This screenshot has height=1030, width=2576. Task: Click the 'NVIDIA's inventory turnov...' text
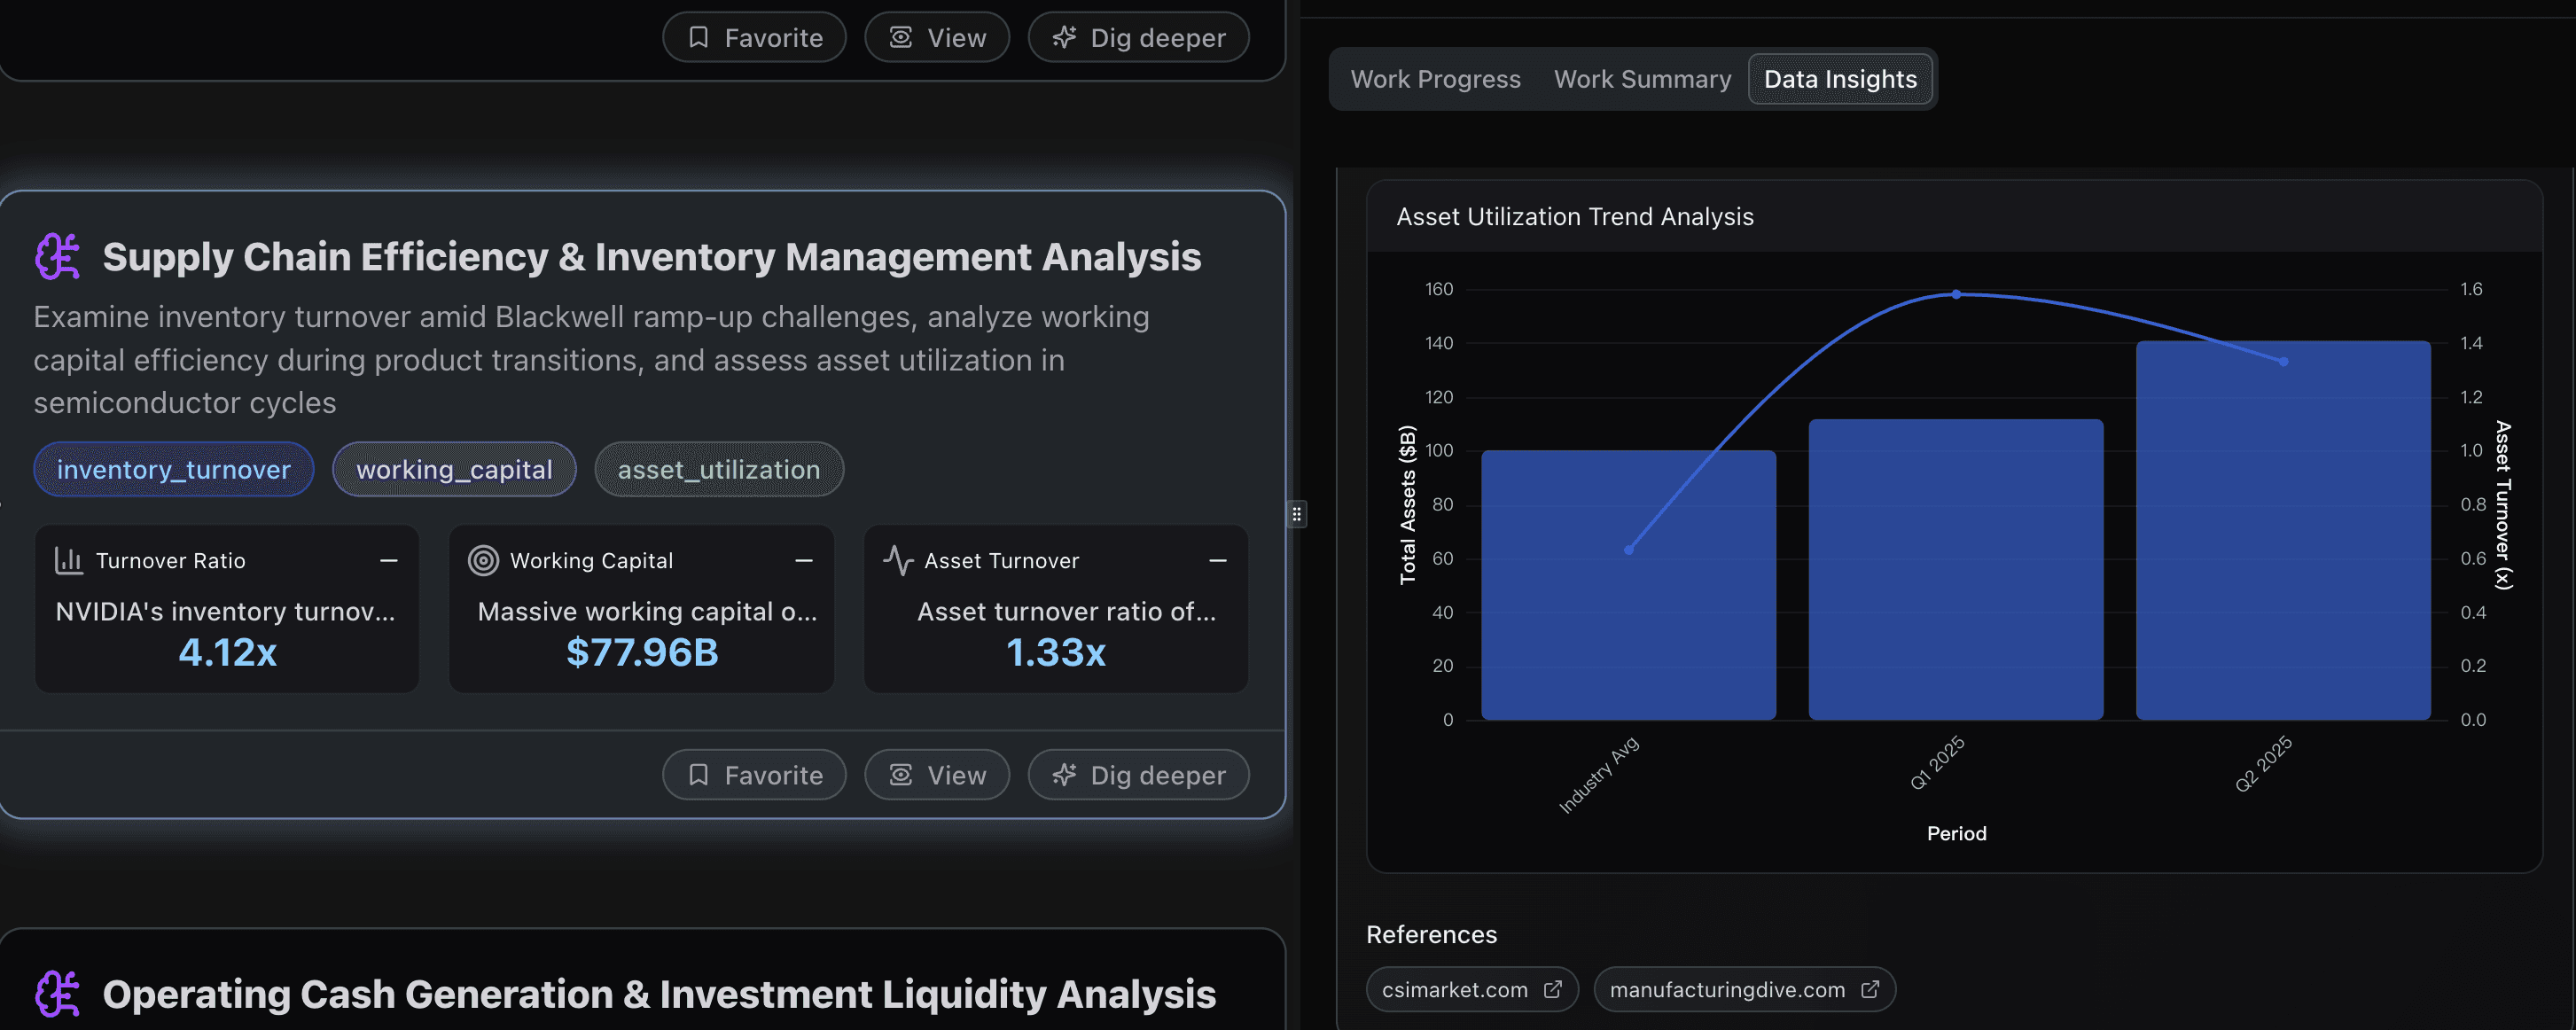[226, 611]
